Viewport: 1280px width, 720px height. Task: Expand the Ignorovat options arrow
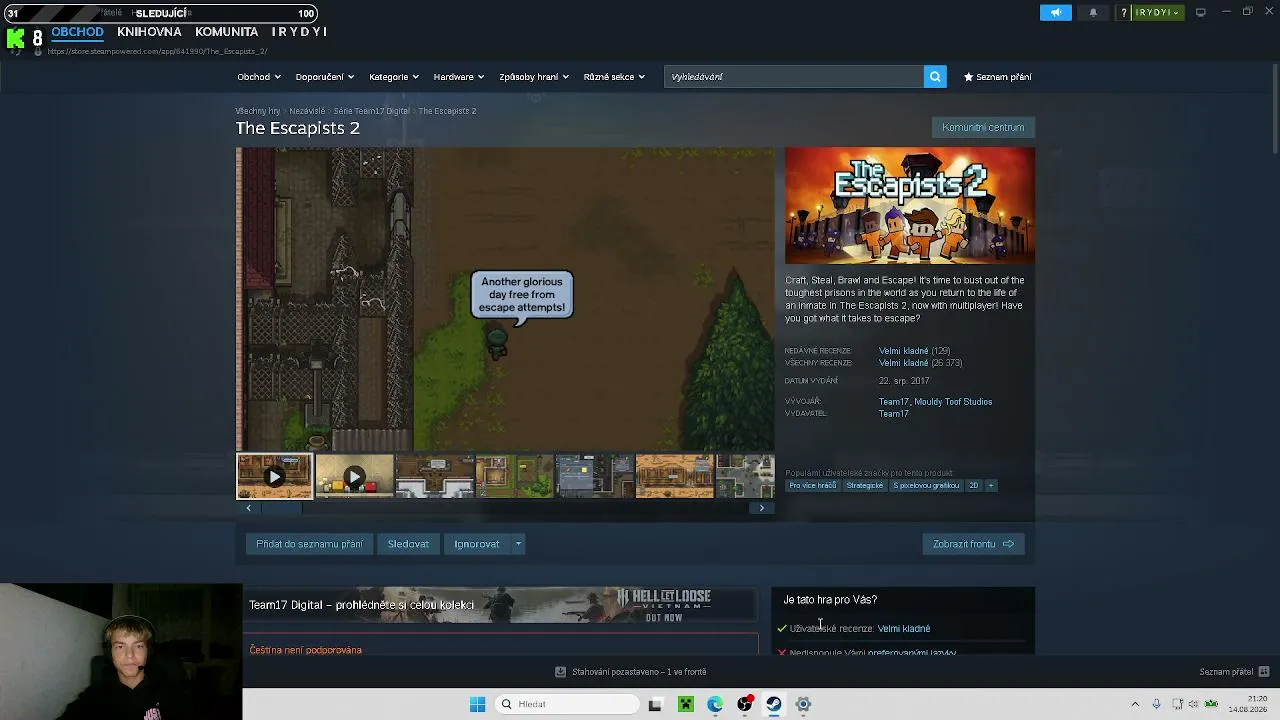[518, 544]
